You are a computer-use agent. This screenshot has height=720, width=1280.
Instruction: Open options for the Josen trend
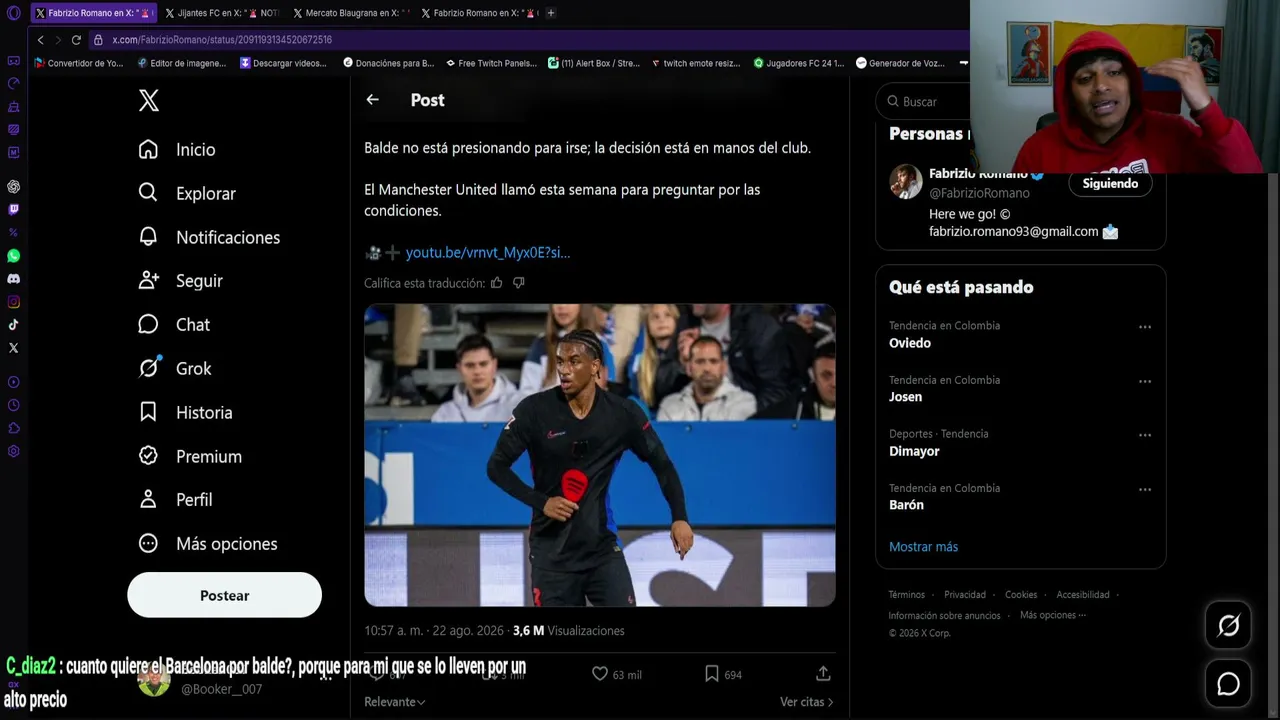[1145, 381]
